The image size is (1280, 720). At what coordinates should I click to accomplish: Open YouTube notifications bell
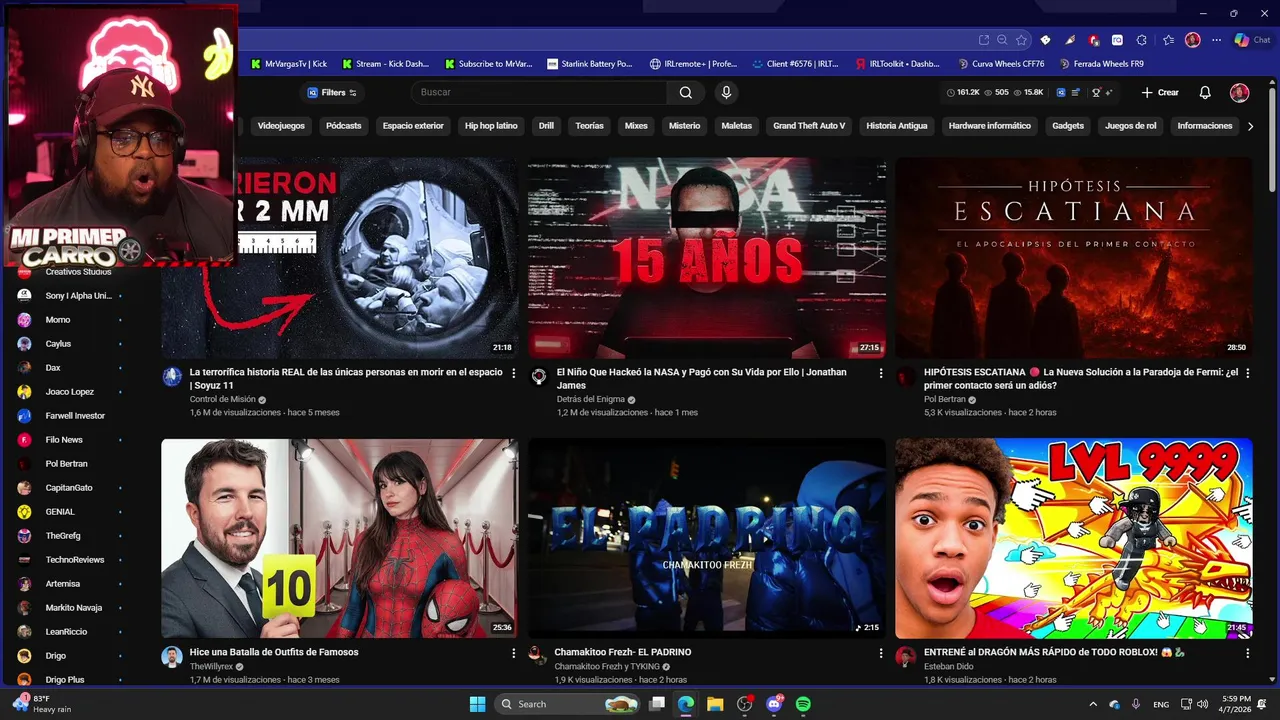(1205, 92)
